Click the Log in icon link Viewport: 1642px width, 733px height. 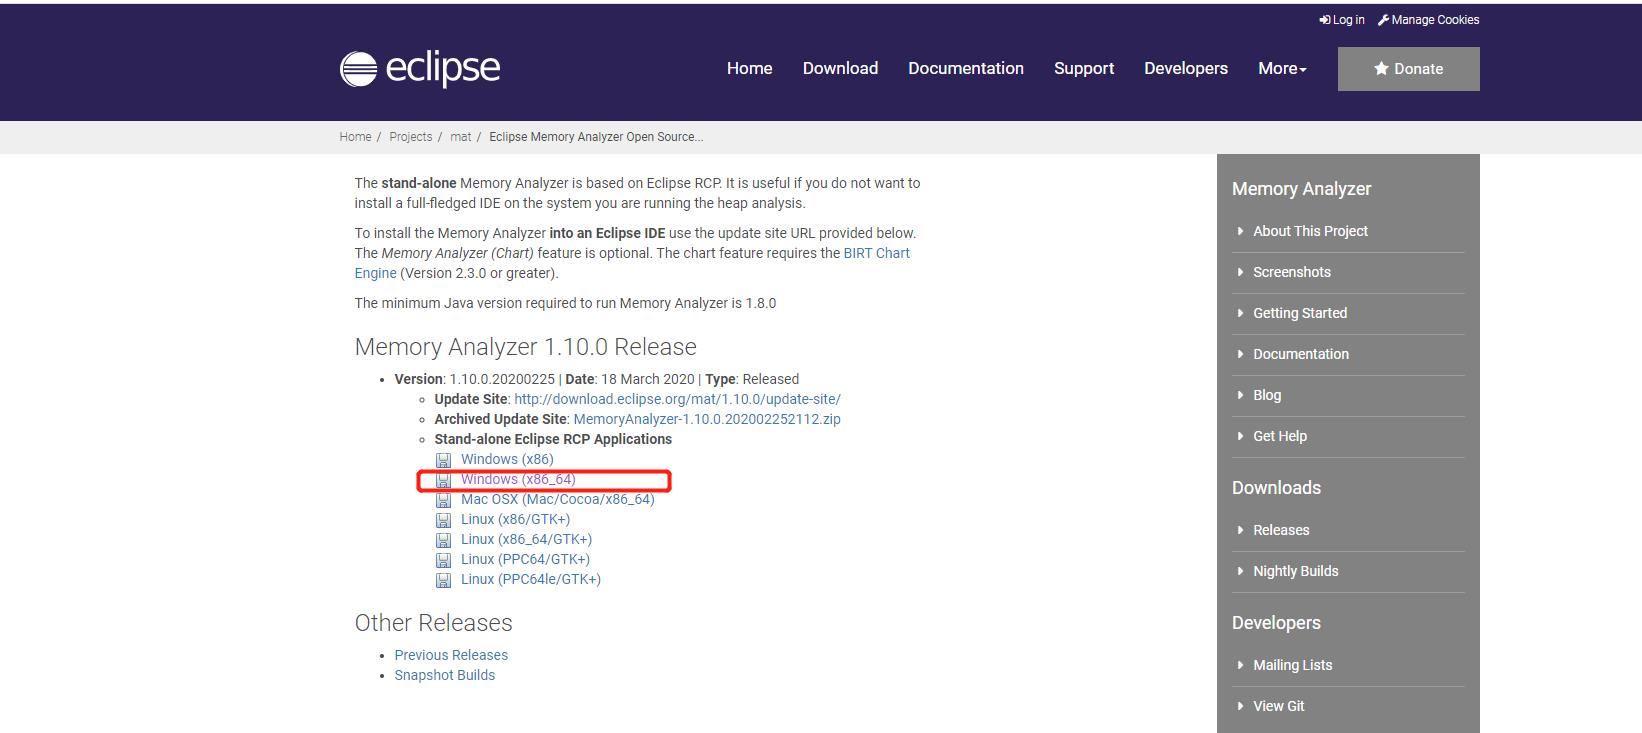[1324, 20]
